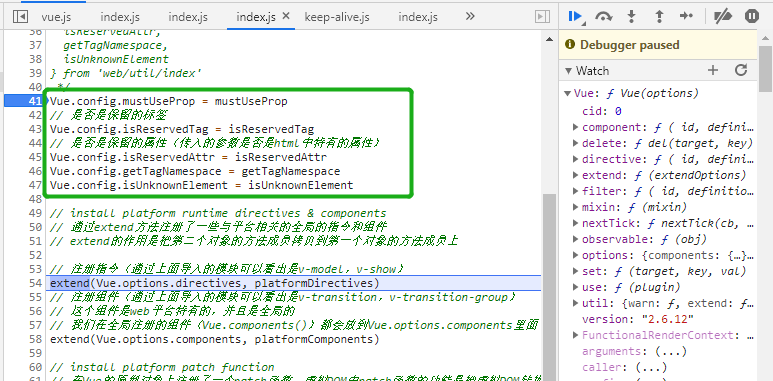
Task: Click the Step arrow icon
Action: 686,16
